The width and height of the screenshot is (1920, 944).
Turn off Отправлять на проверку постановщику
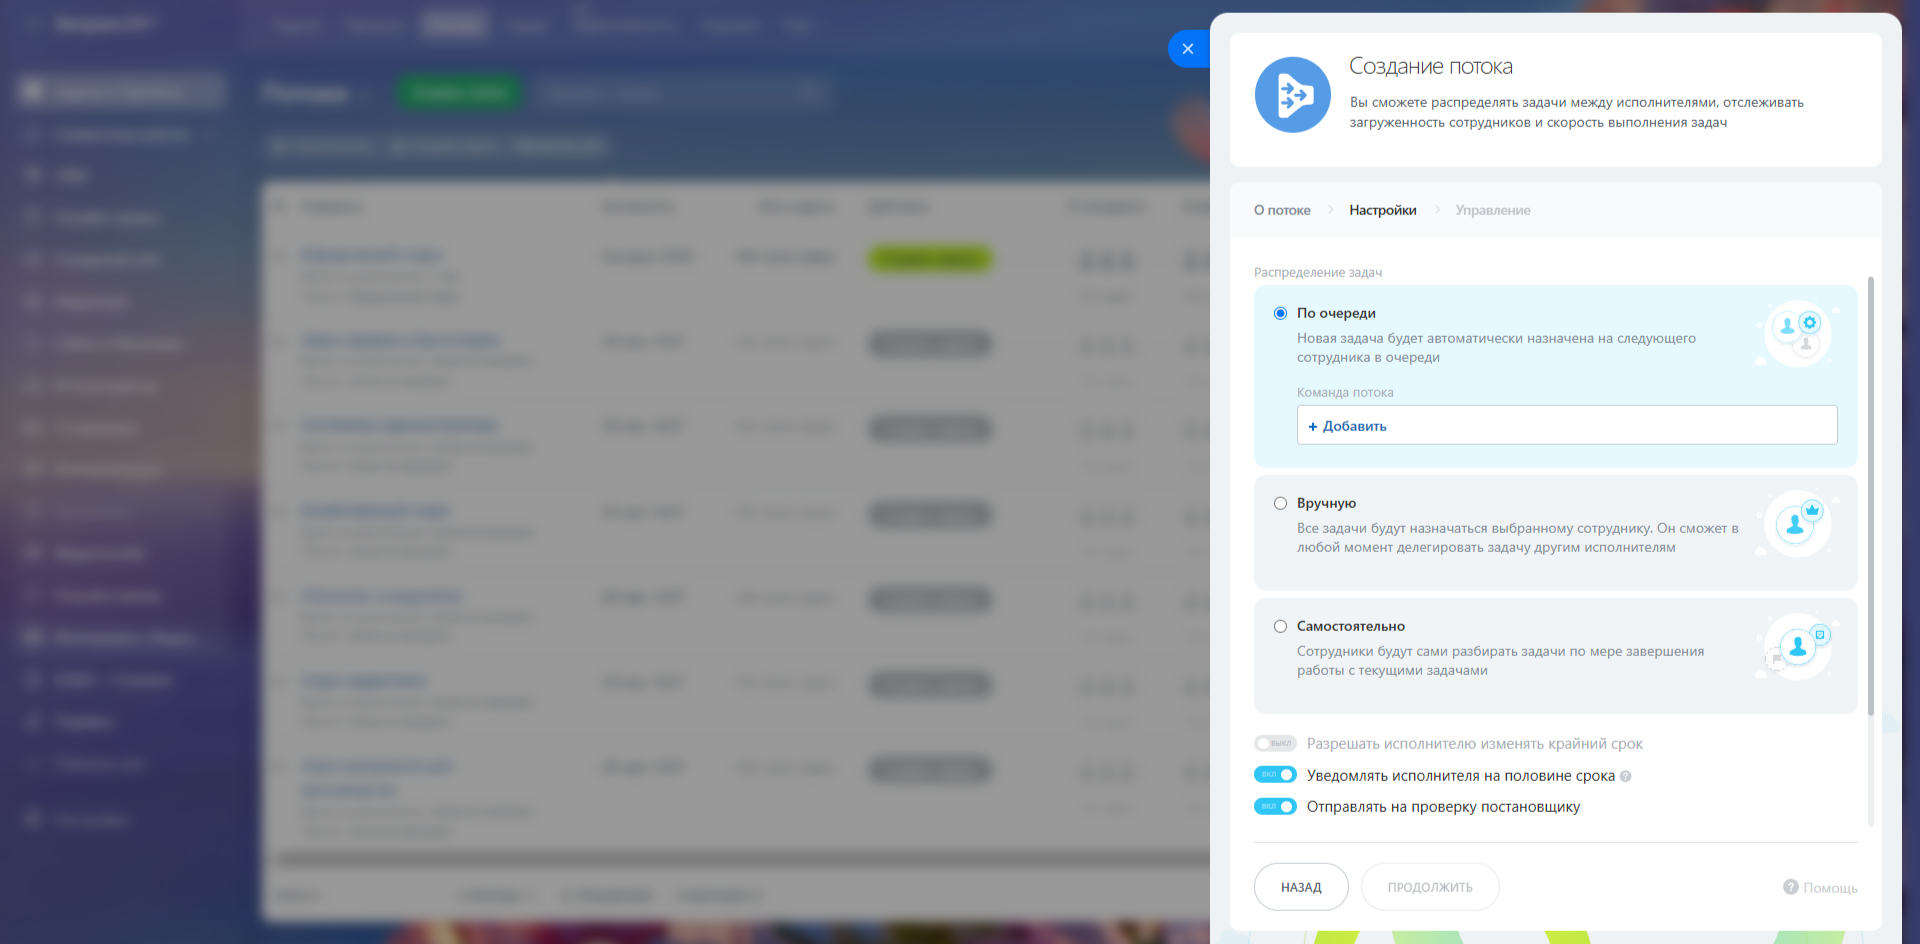[1275, 807]
